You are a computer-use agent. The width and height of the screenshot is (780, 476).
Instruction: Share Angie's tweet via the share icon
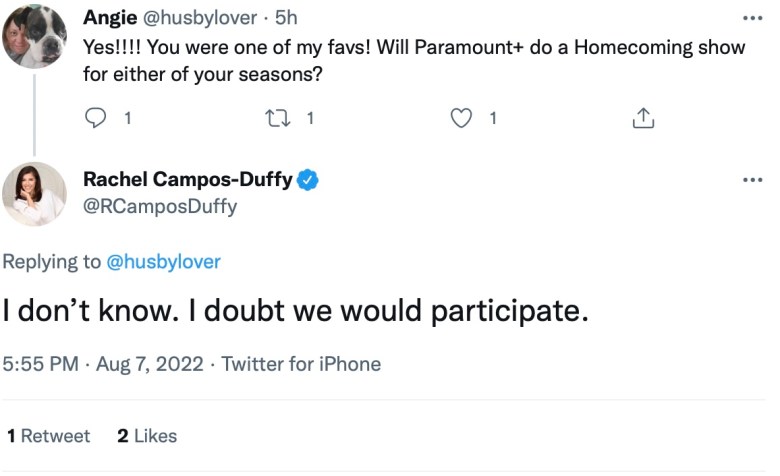(x=643, y=118)
